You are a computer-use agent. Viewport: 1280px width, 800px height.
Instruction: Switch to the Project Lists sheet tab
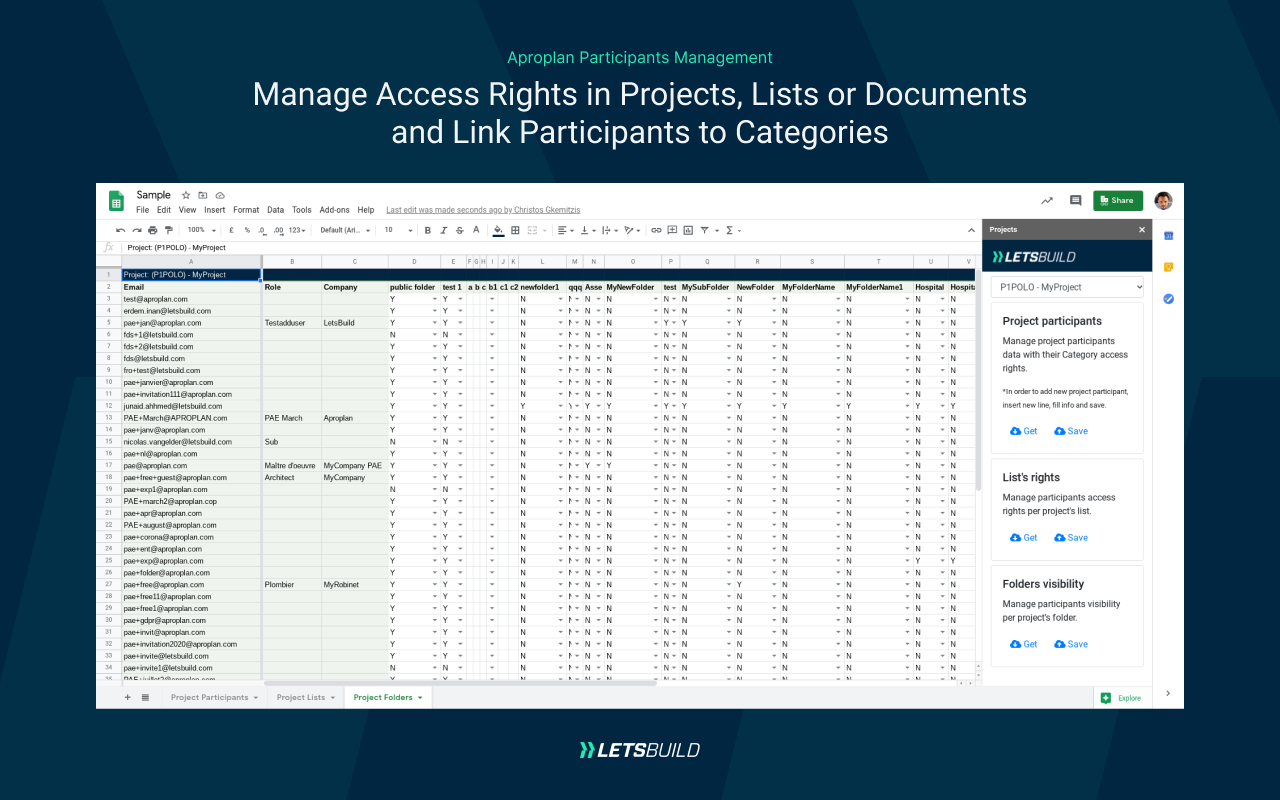(x=305, y=697)
